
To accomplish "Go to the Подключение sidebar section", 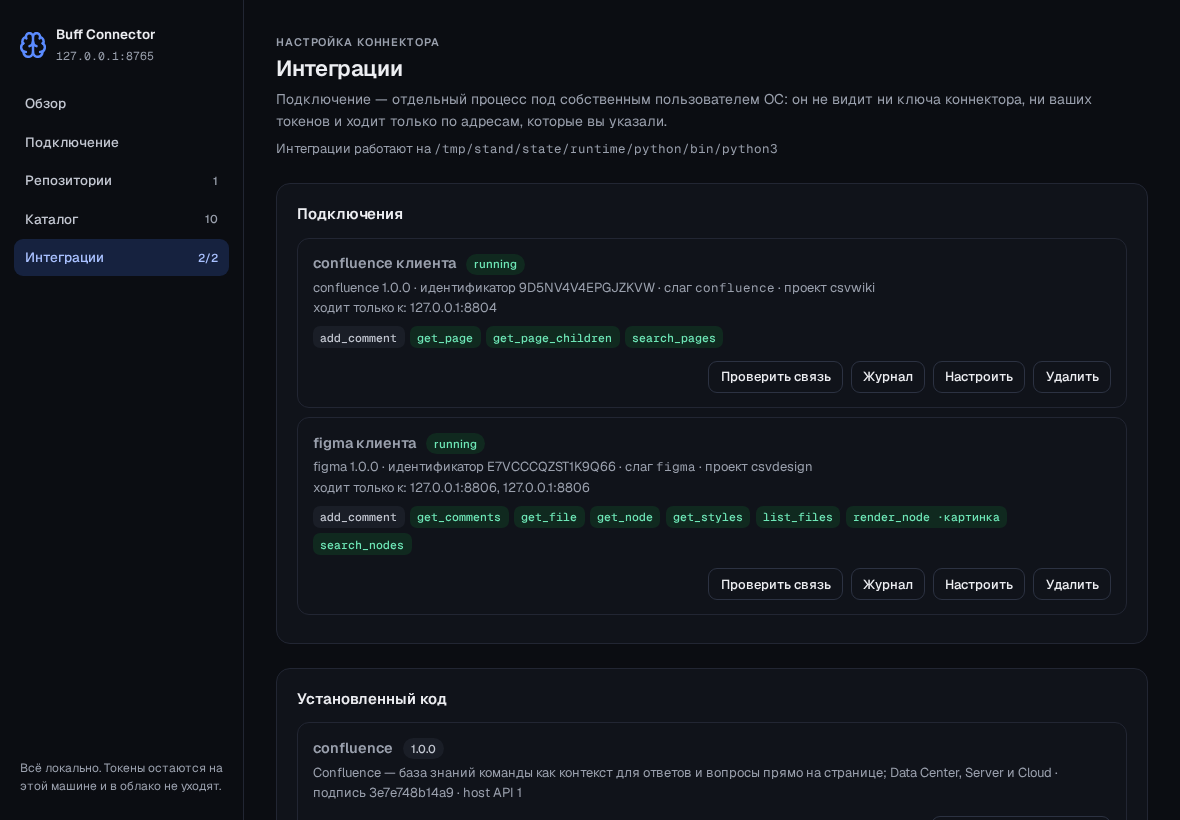I will (x=121, y=142).
